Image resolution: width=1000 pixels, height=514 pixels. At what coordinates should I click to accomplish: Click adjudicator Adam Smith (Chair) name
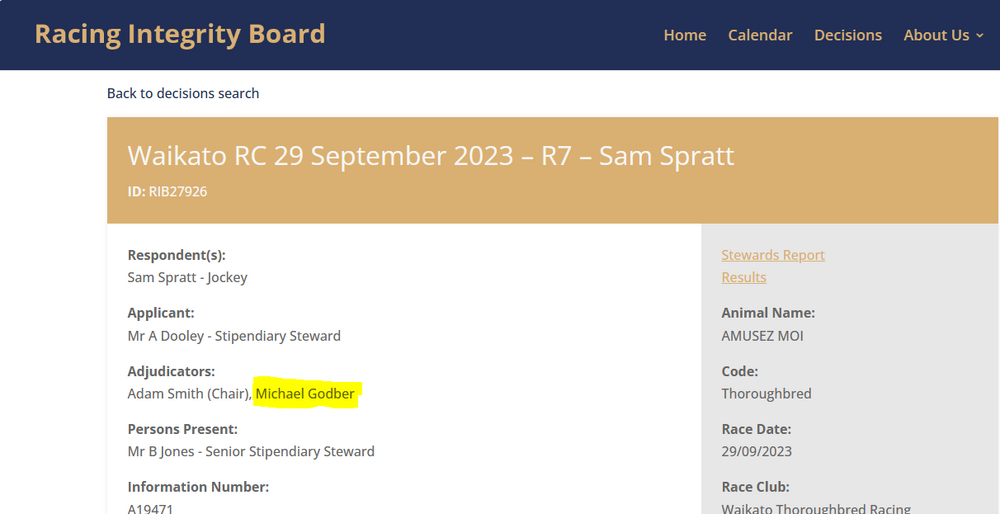[188, 394]
